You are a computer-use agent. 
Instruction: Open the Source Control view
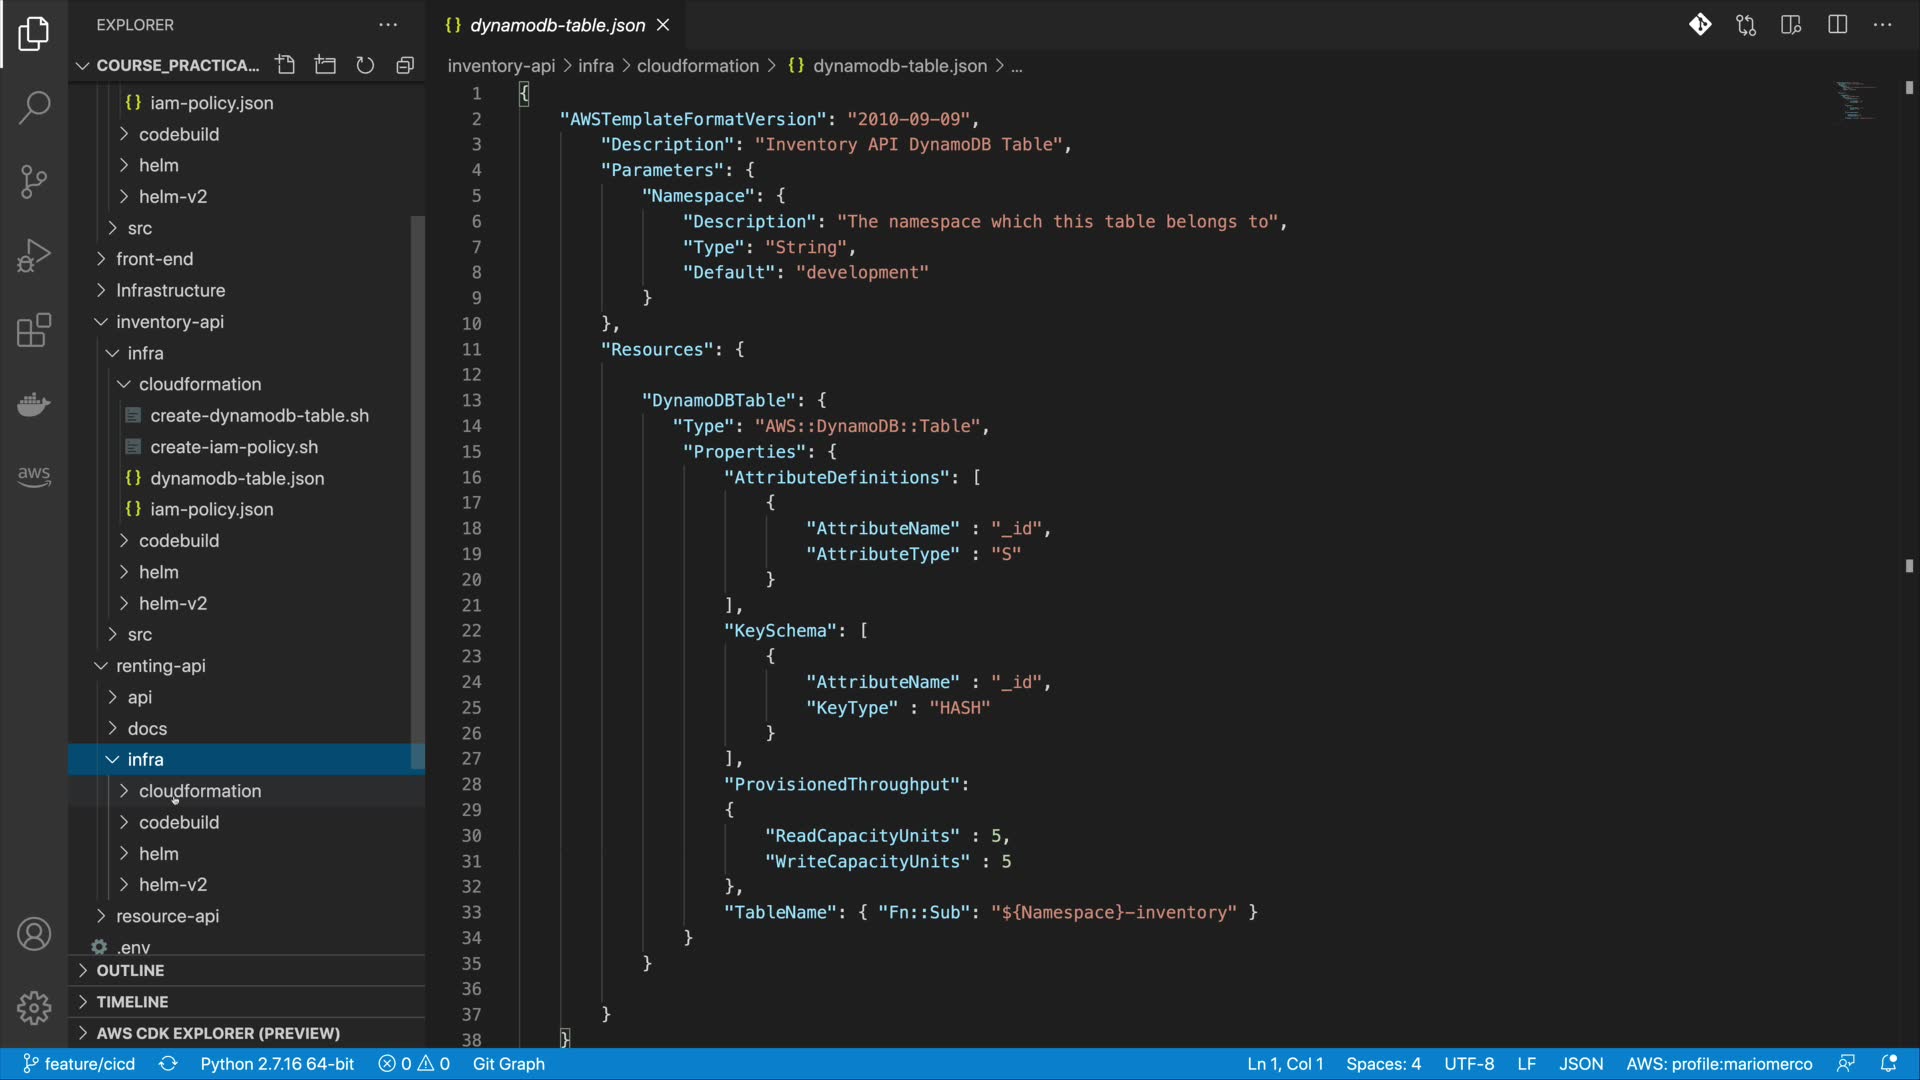(x=34, y=181)
